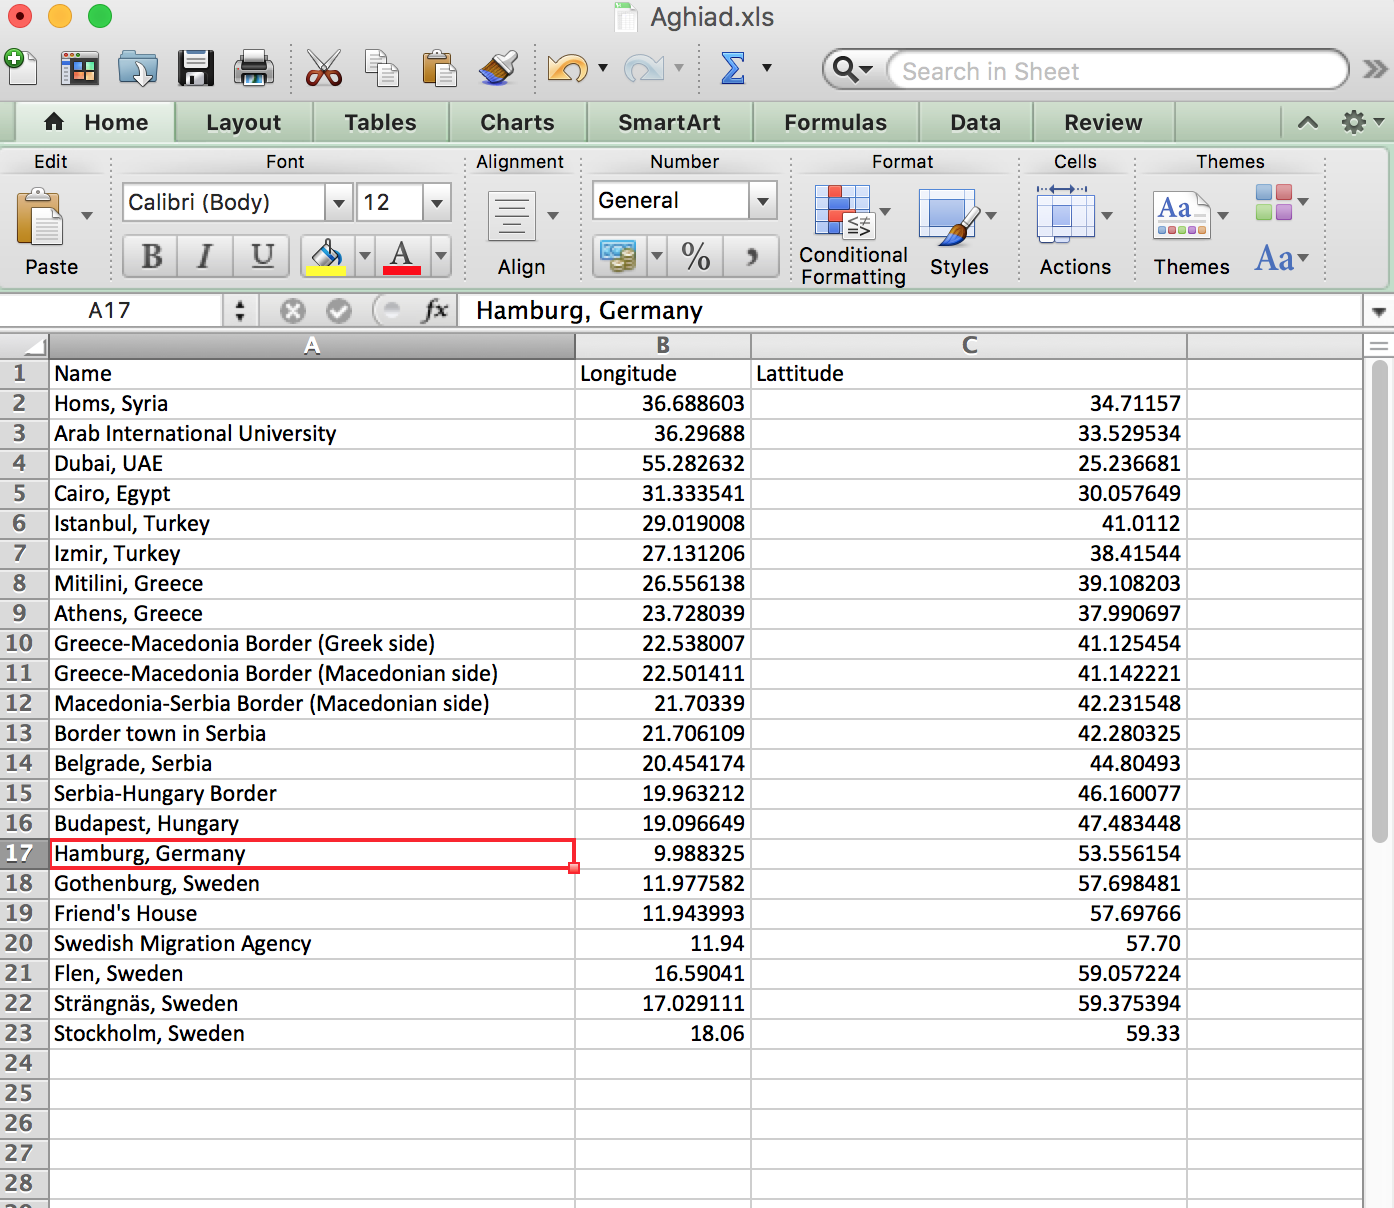Open the Tables tab

pyautogui.click(x=381, y=122)
